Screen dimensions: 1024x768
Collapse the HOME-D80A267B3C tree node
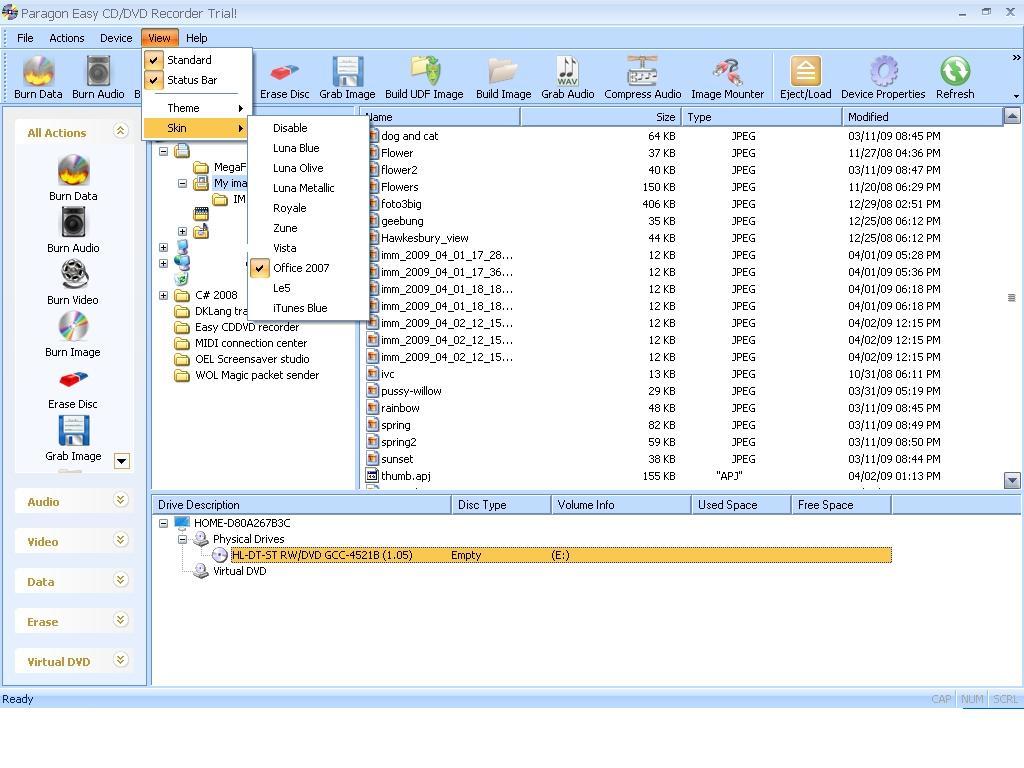click(x=163, y=523)
